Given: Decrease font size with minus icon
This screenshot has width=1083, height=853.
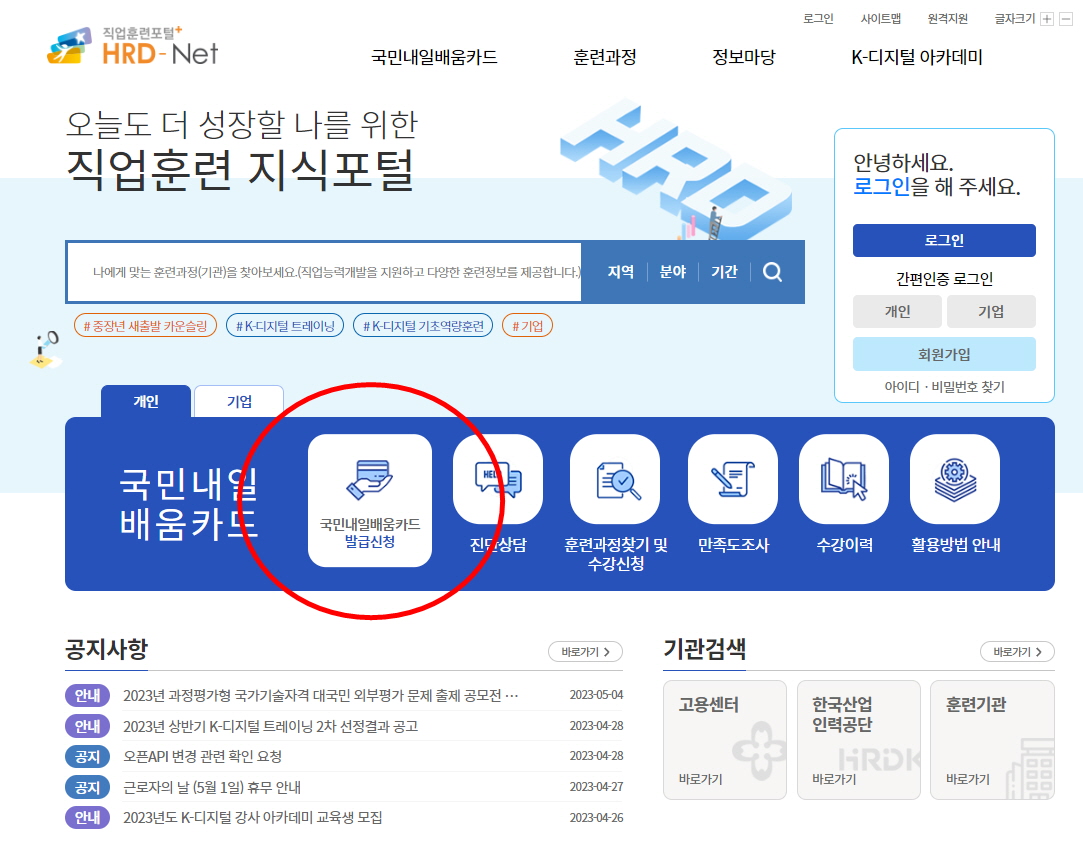Looking at the screenshot, I should [x=1066, y=19].
